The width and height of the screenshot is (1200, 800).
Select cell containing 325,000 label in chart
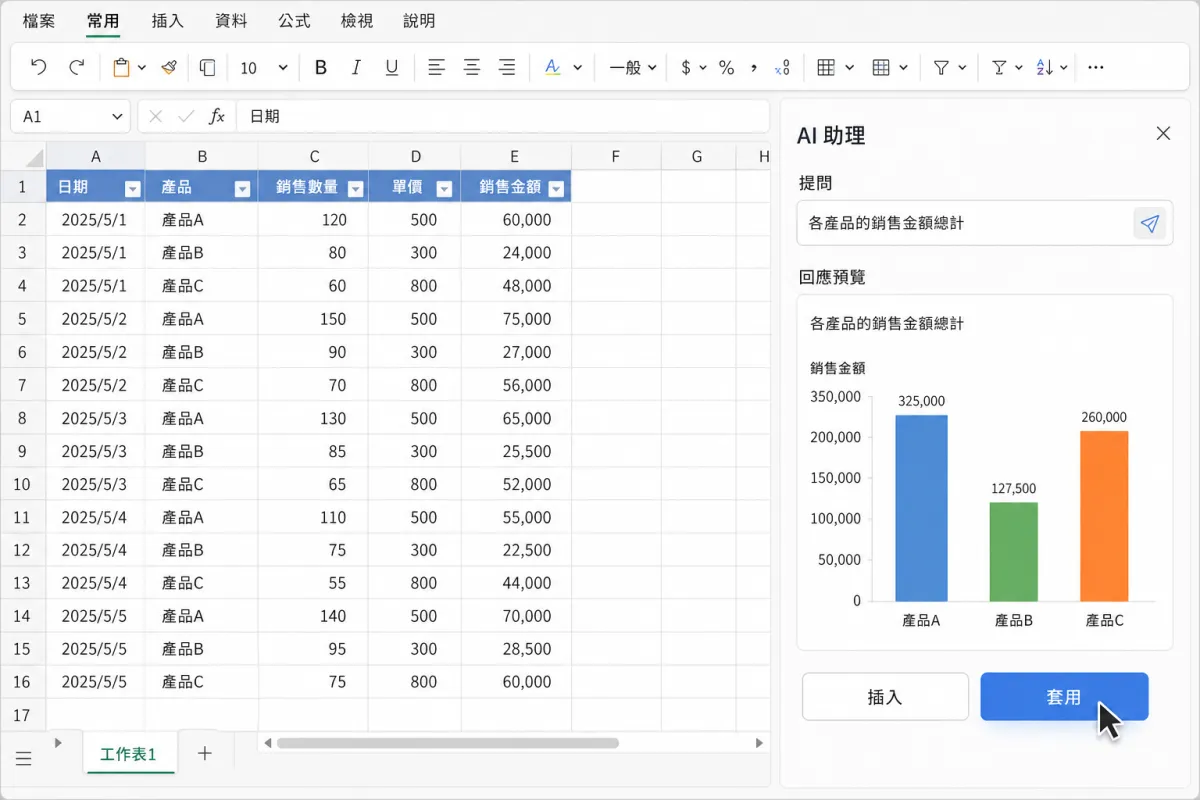point(921,401)
